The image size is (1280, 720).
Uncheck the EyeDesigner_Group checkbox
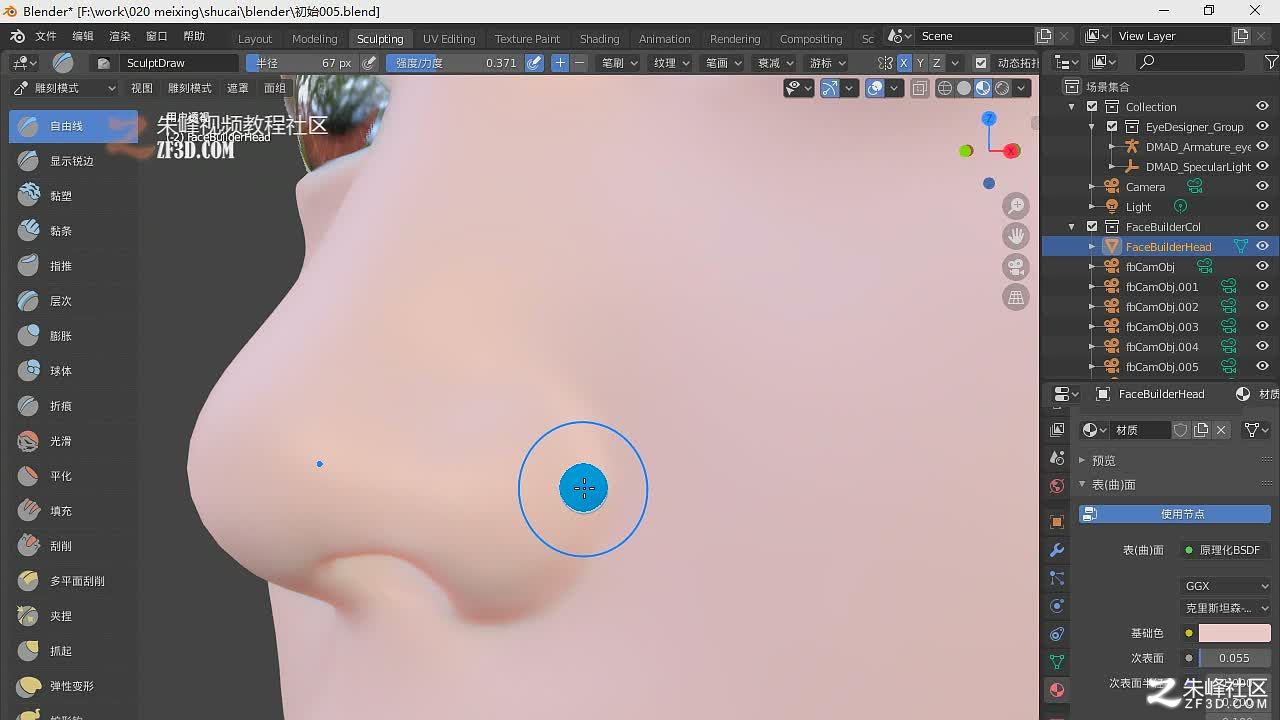tap(1112, 127)
